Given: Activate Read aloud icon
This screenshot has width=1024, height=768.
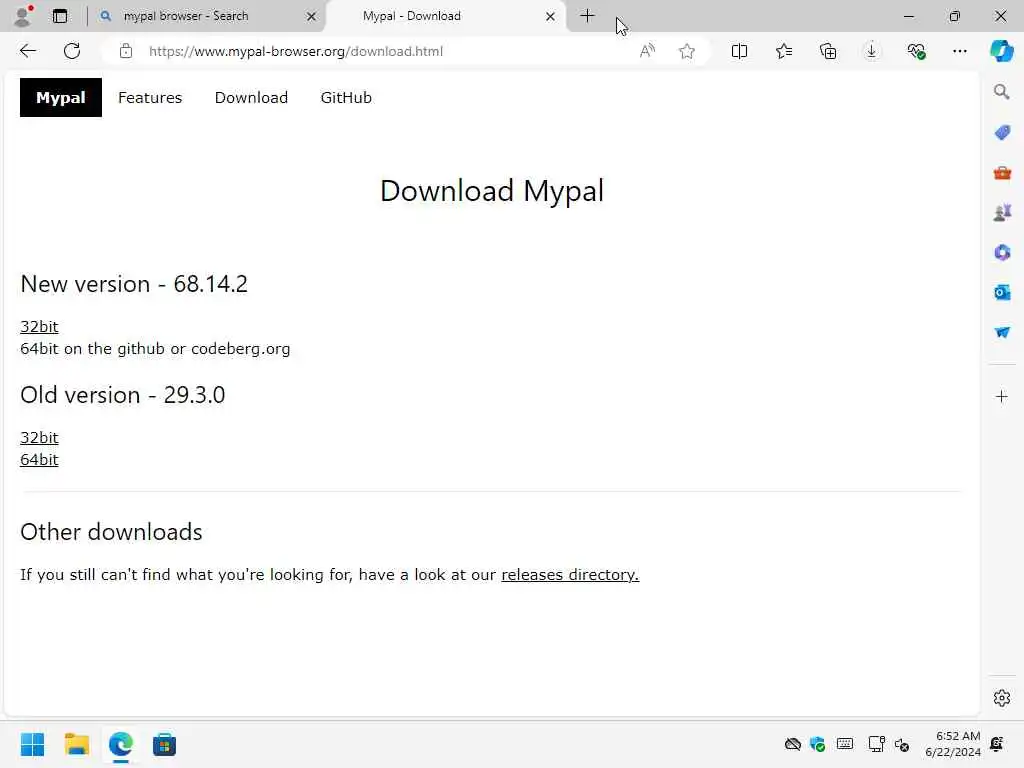Looking at the screenshot, I should coord(647,51).
